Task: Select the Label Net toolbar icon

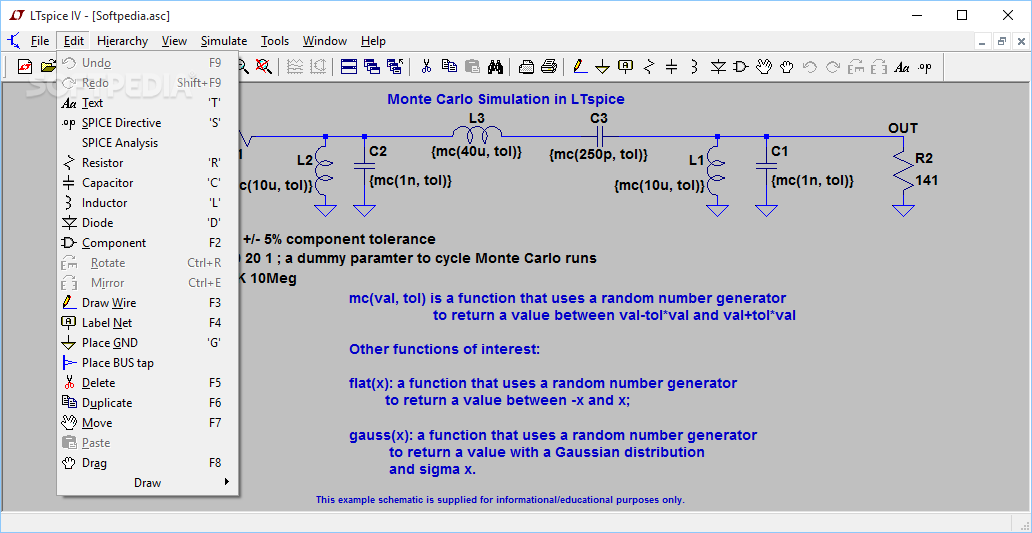Action: (x=625, y=66)
